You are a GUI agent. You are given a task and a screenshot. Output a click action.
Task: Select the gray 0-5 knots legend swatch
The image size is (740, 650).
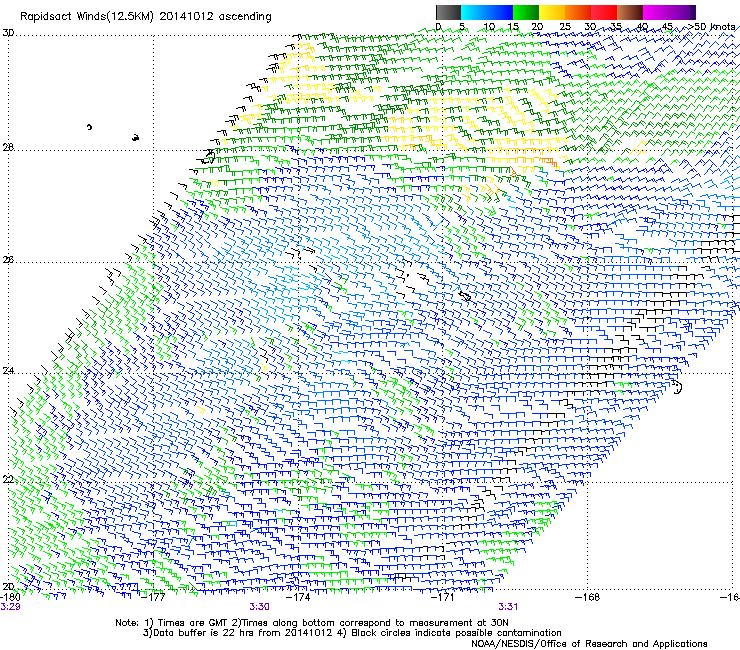pyautogui.click(x=448, y=12)
